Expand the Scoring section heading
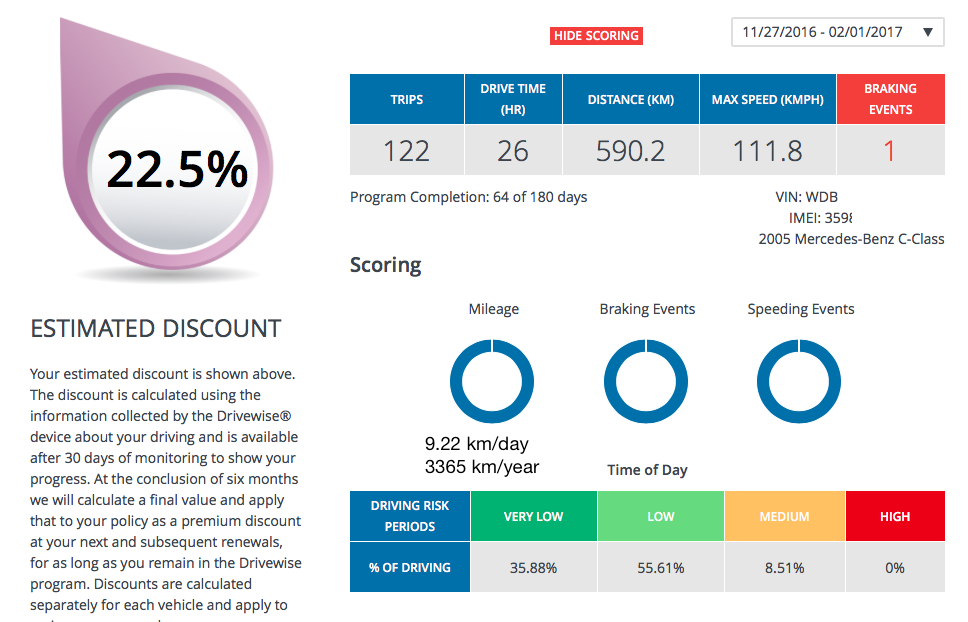Viewport: 968px width, 622px height. click(x=385, y=265)
